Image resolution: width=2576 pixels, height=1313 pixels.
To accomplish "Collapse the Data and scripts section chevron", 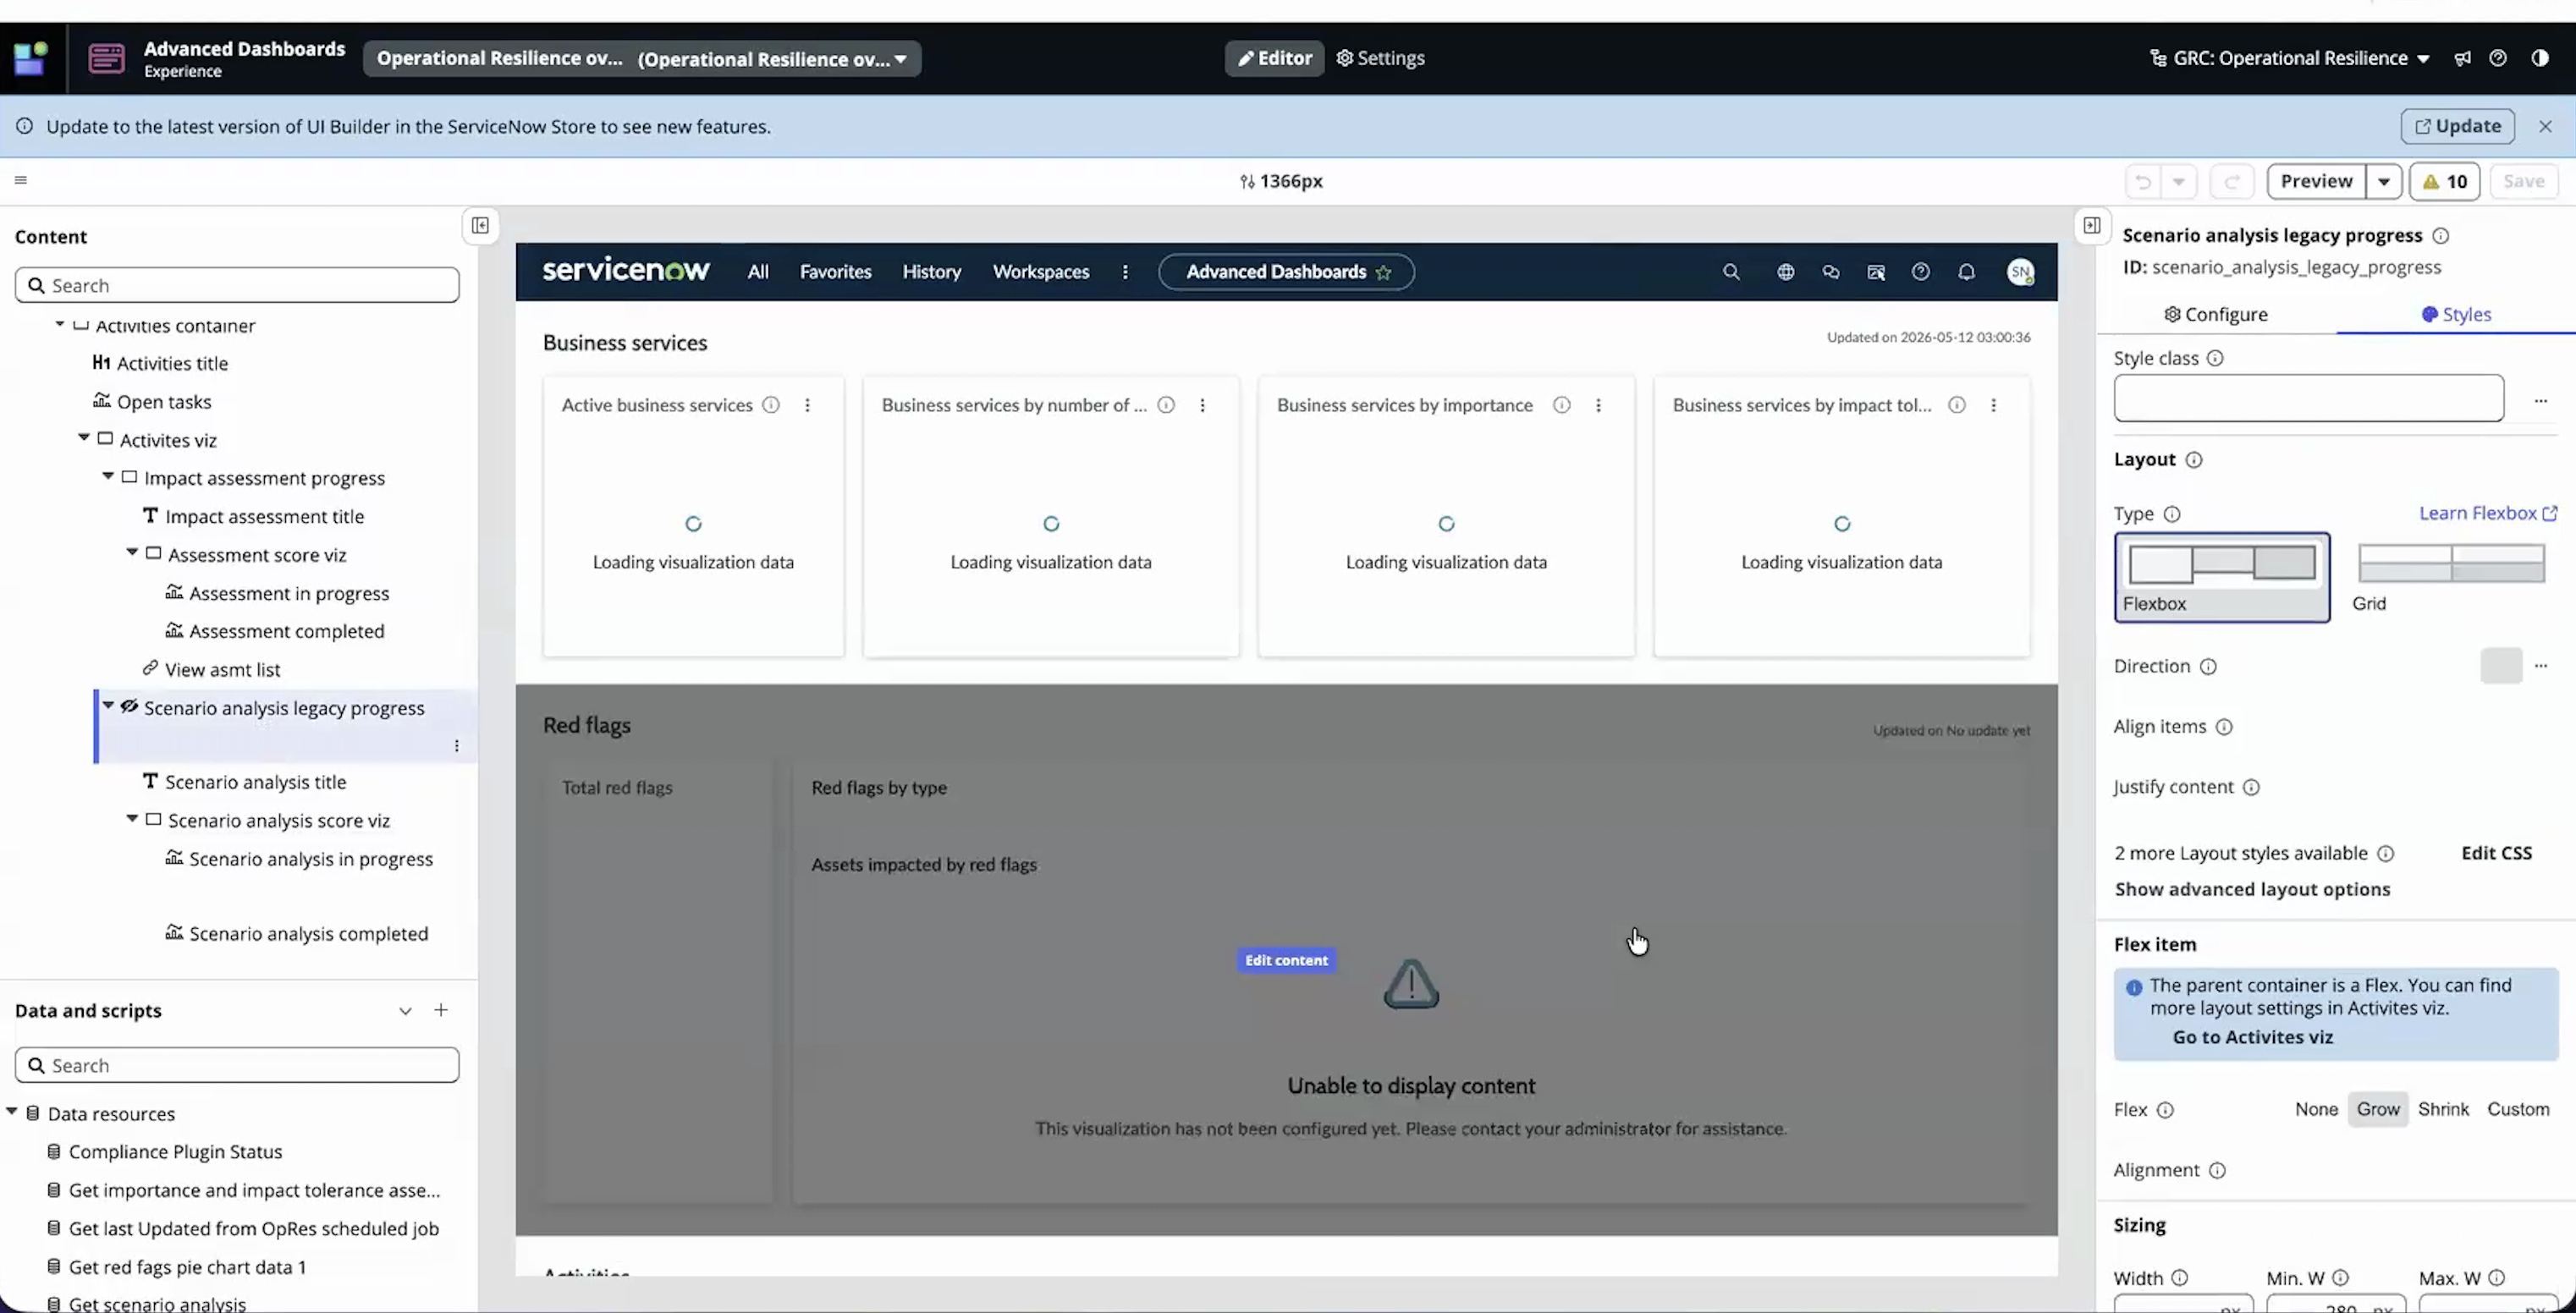I will point(405,1010).
